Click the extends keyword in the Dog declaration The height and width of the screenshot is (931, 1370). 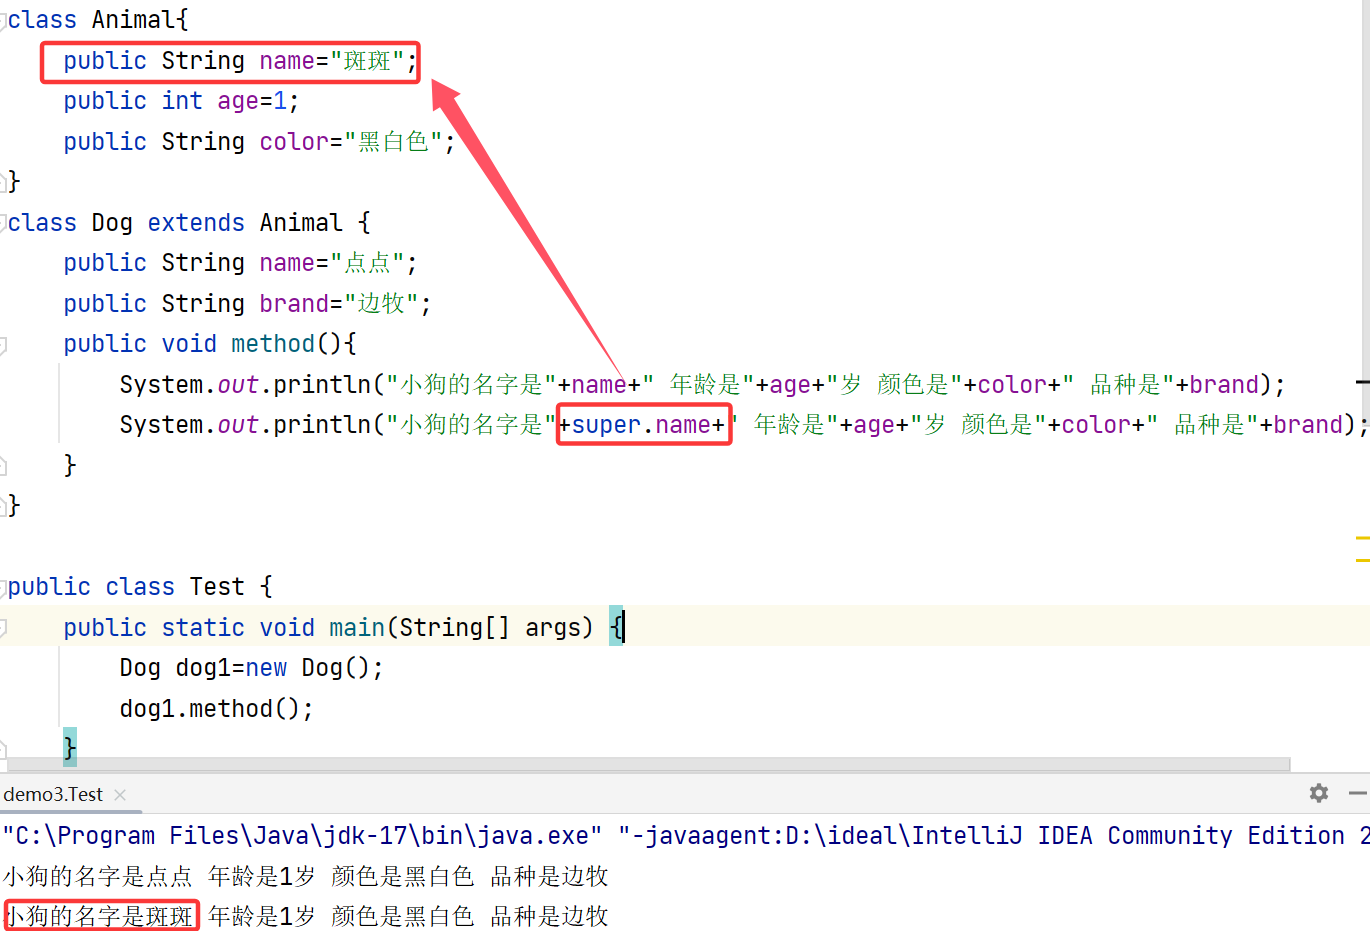[196, 223]
